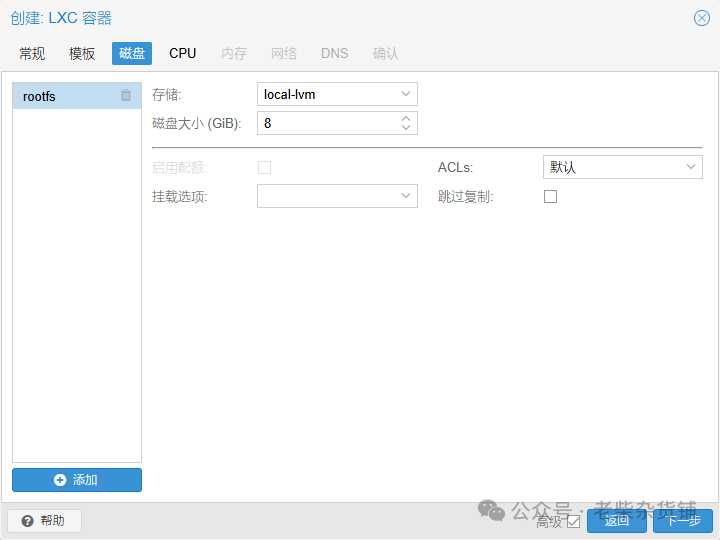Click the 添加 add disk button
Screen dimensions: 720x540
[77, 480]
